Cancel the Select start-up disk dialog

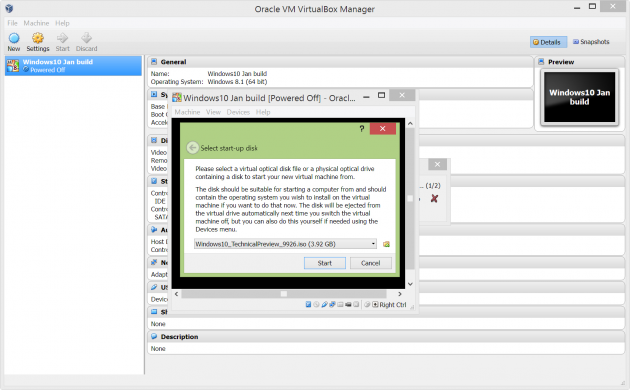pos(370,263)
